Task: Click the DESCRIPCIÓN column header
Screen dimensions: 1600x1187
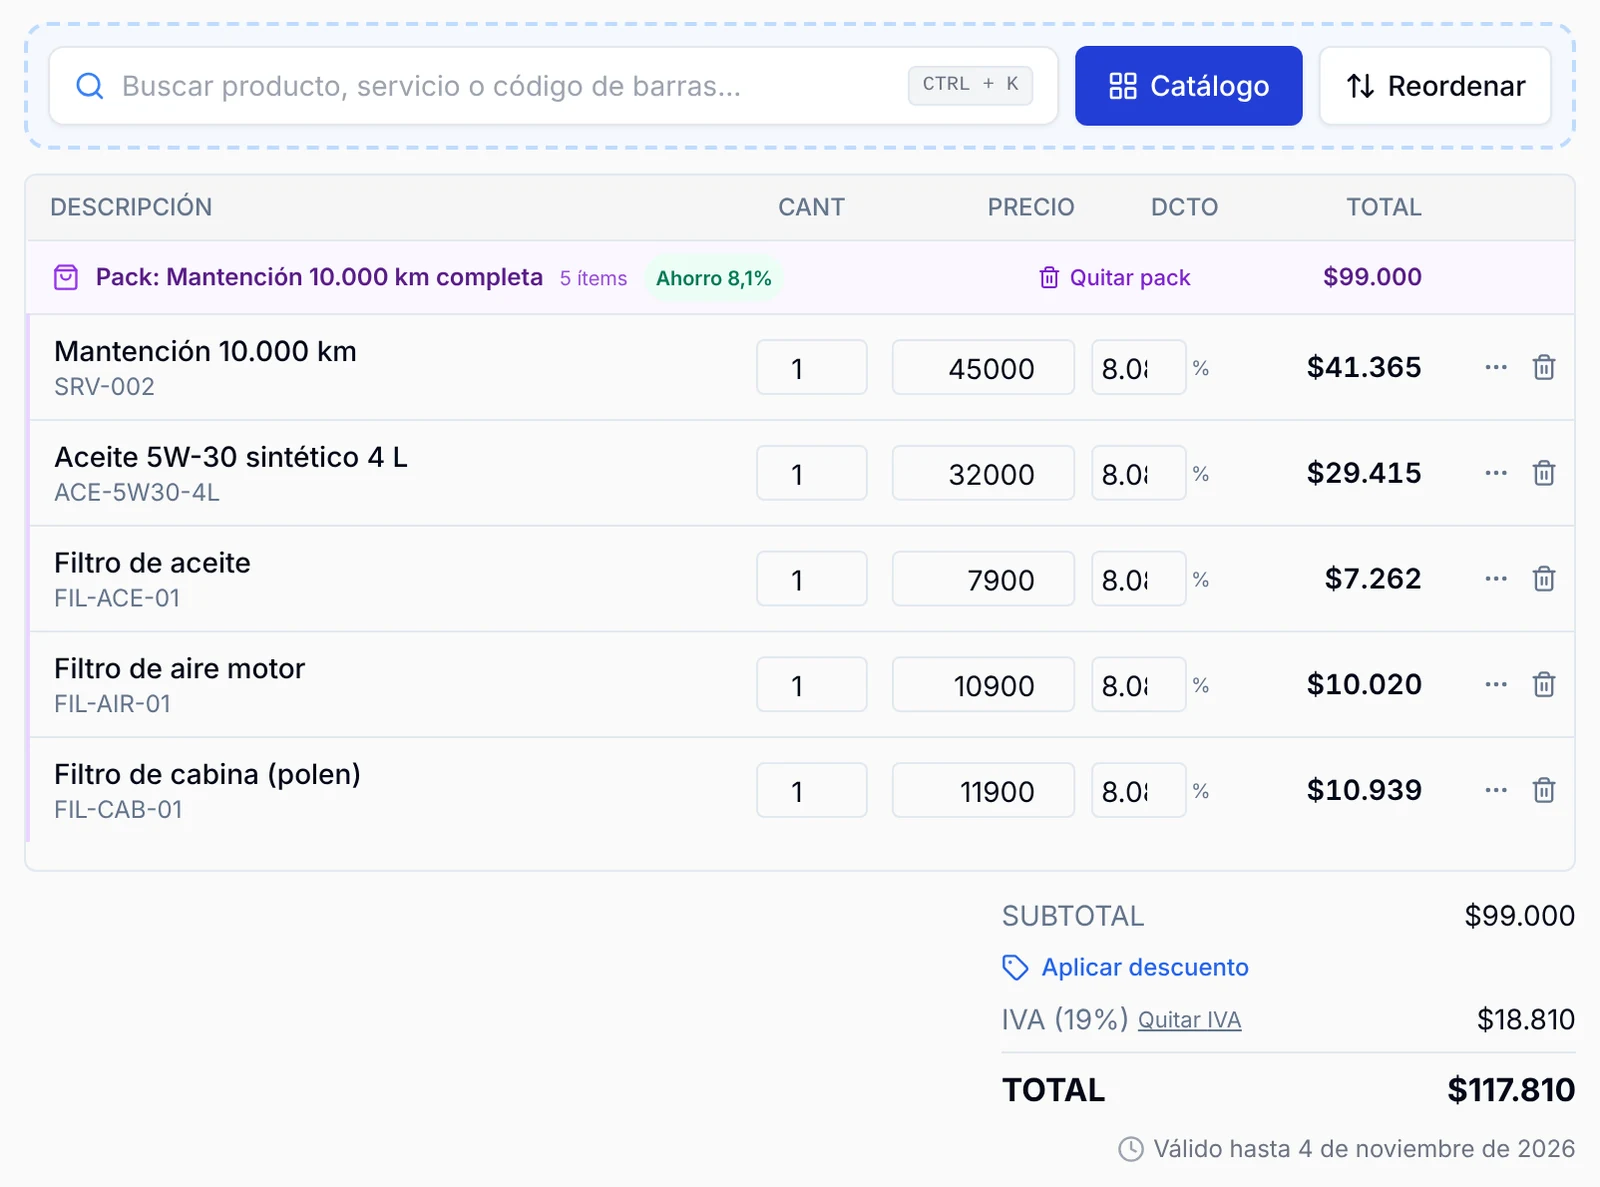Action: (x=131, y=207)
